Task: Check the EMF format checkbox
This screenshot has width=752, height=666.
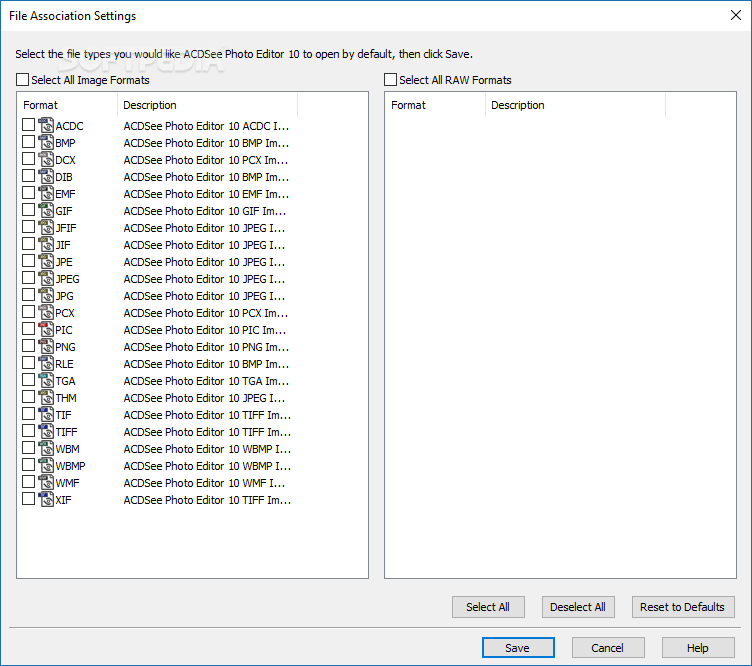Action: tap(28, 193)
